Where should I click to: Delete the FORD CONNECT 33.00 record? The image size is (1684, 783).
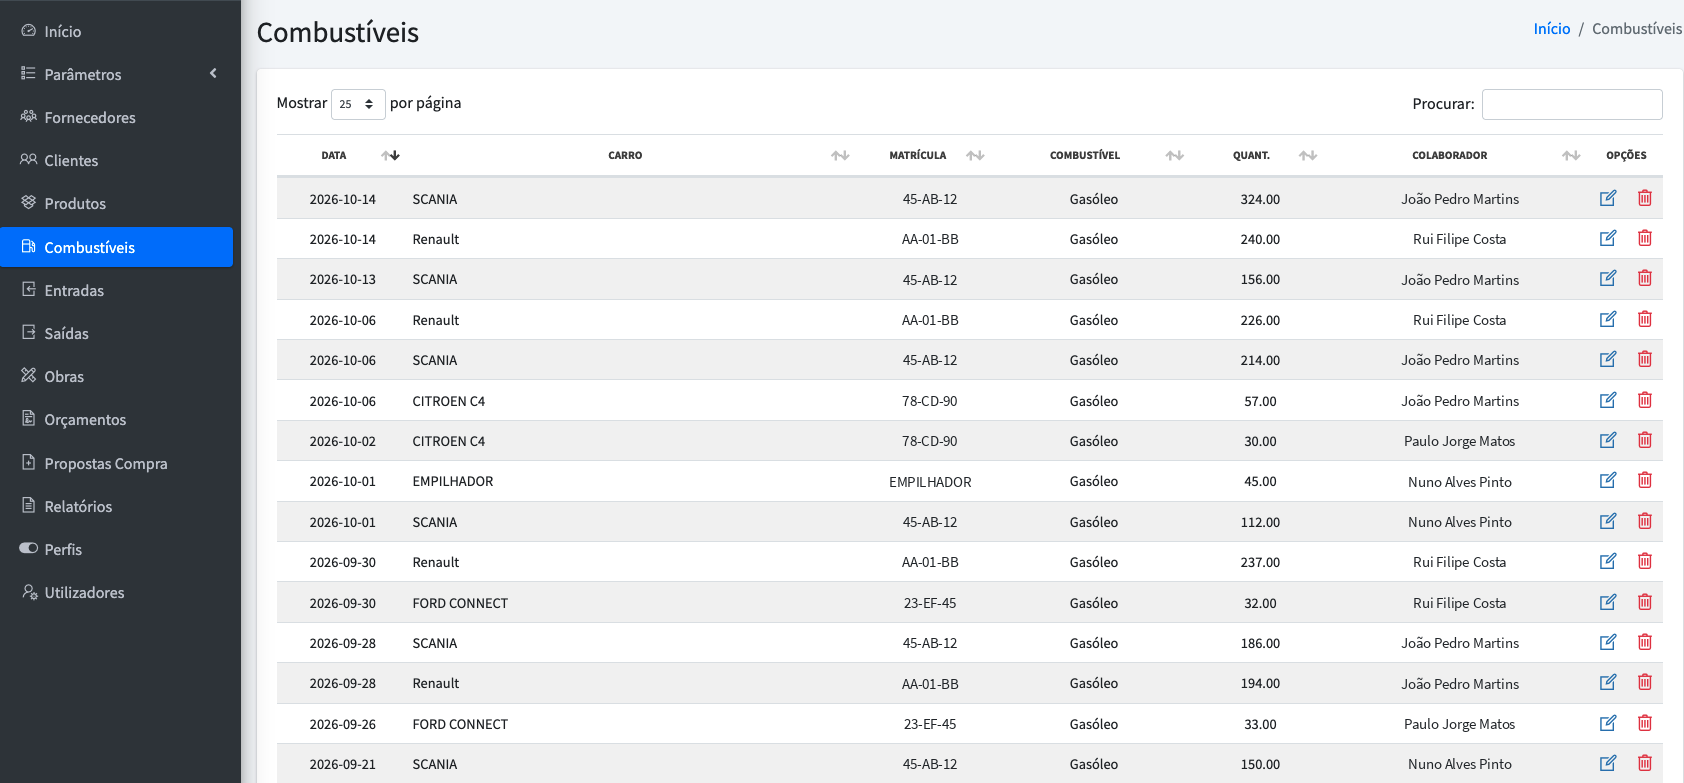pos(1645,723)
